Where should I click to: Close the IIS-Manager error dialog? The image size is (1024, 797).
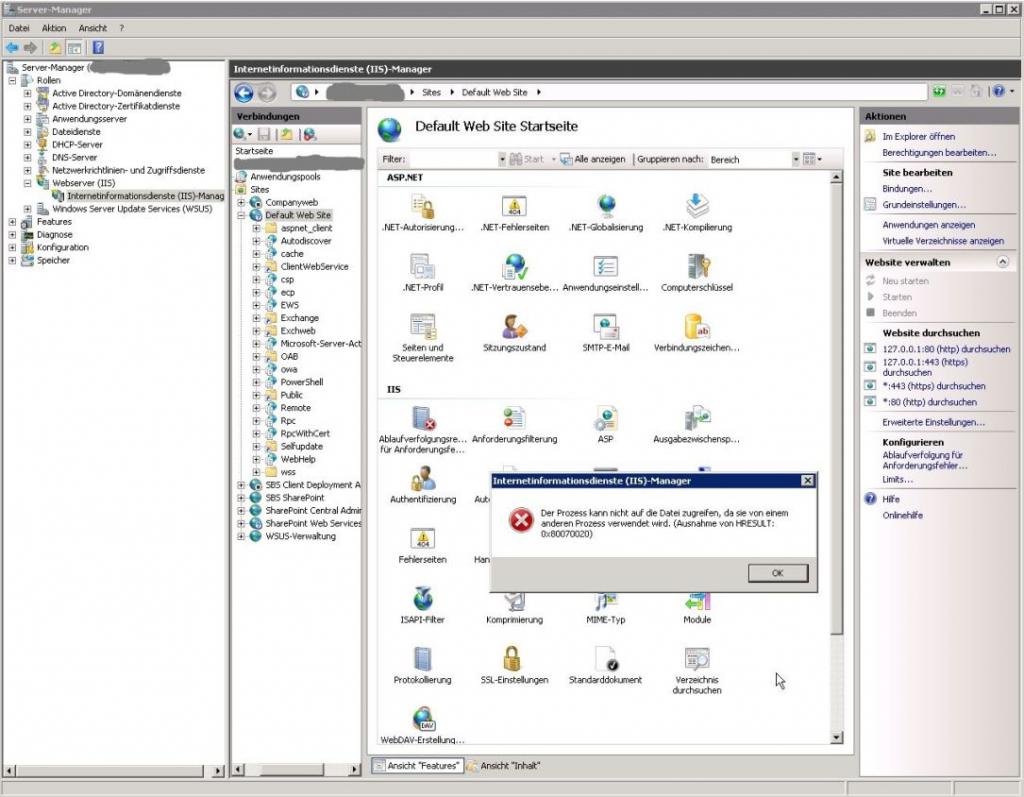point(807,481)
